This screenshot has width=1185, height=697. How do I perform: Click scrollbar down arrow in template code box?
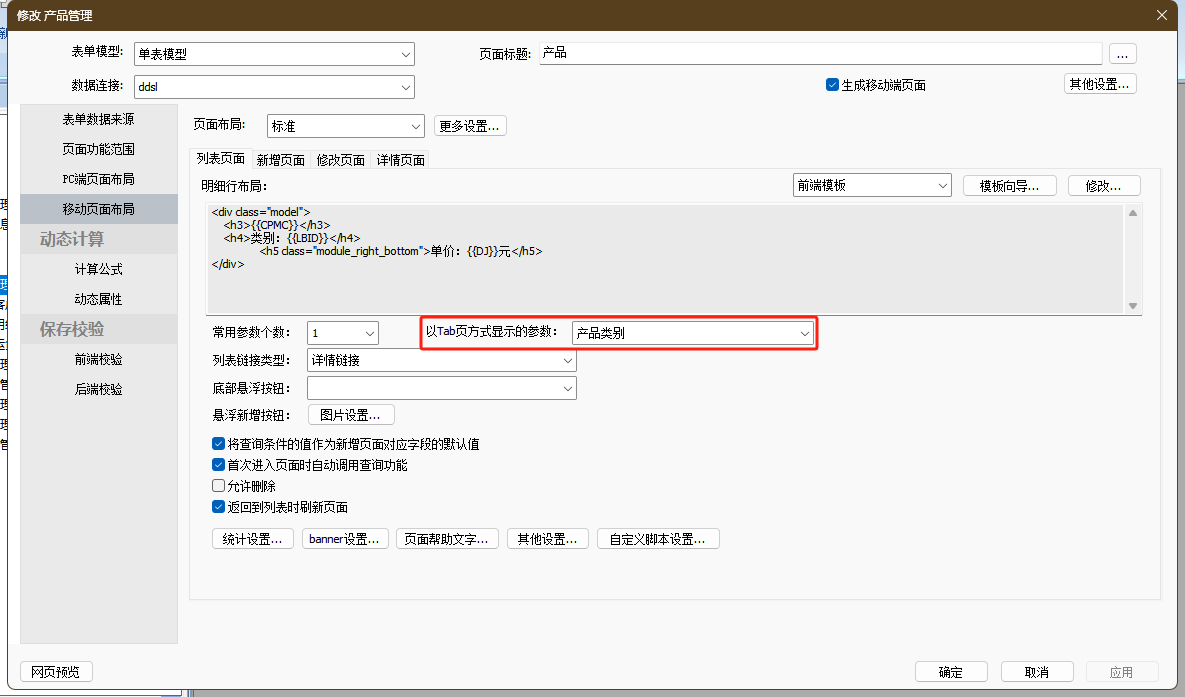(1133, 306)
